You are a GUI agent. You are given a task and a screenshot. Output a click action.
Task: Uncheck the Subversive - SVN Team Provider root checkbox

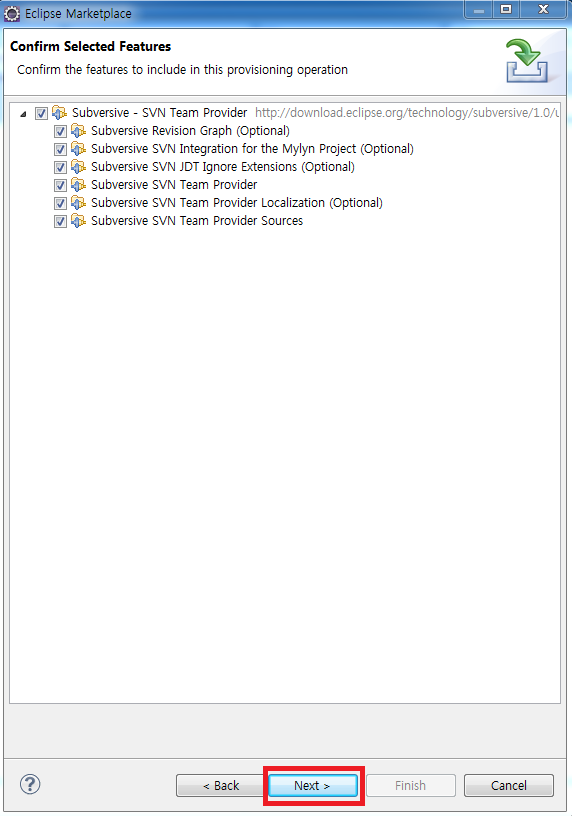(x=41, y=113)
